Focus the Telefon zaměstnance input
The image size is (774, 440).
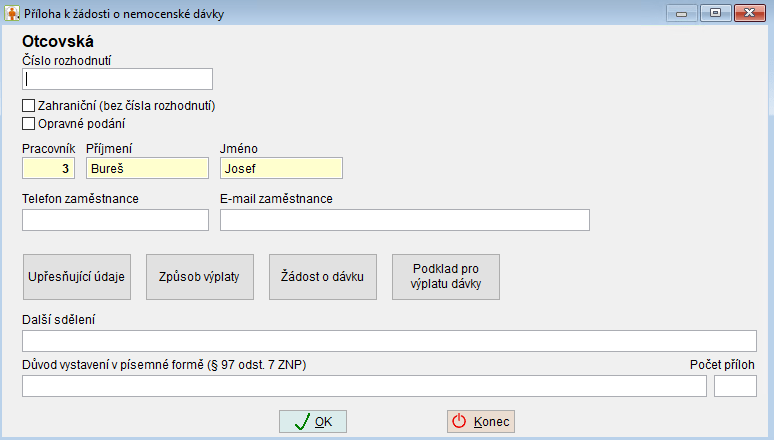116,220
